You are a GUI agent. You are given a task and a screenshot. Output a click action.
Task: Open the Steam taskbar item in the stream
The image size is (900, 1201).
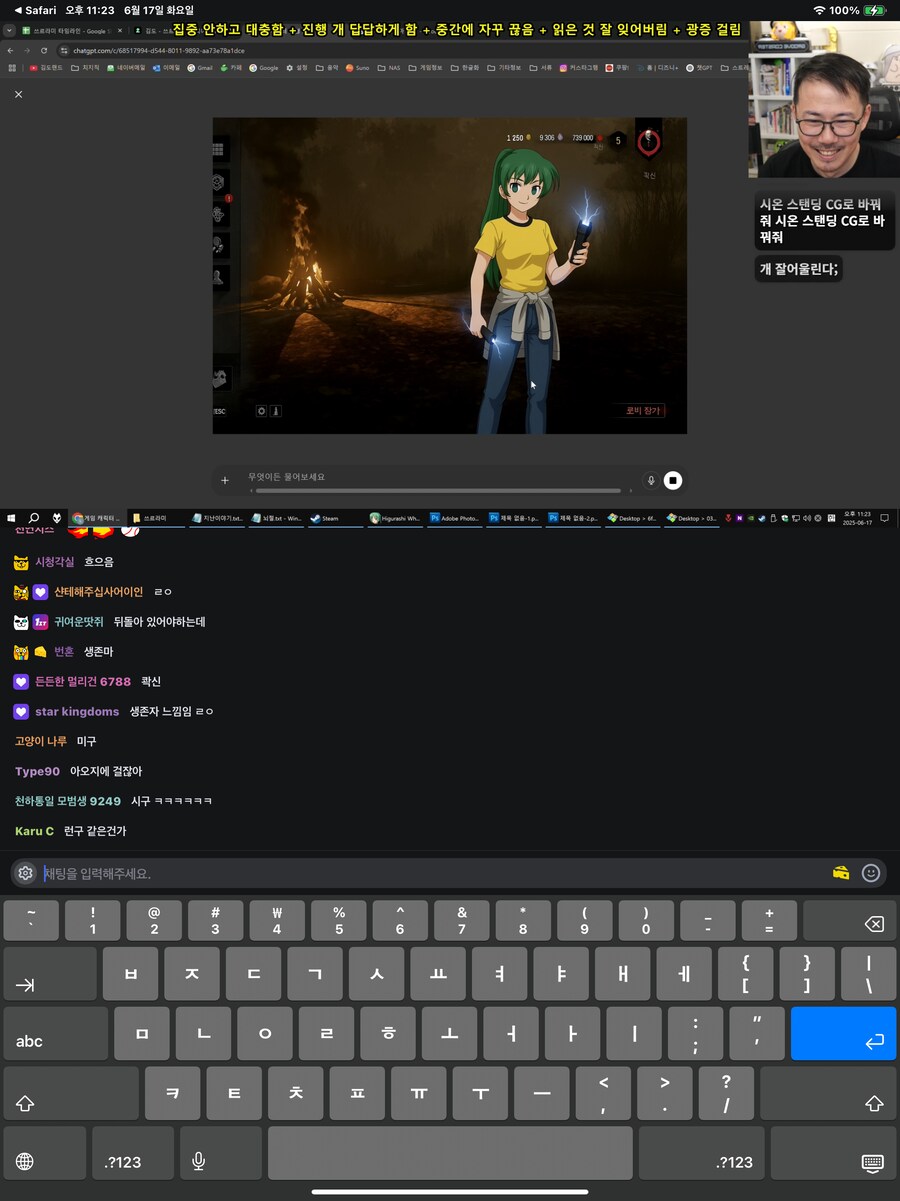335,518
